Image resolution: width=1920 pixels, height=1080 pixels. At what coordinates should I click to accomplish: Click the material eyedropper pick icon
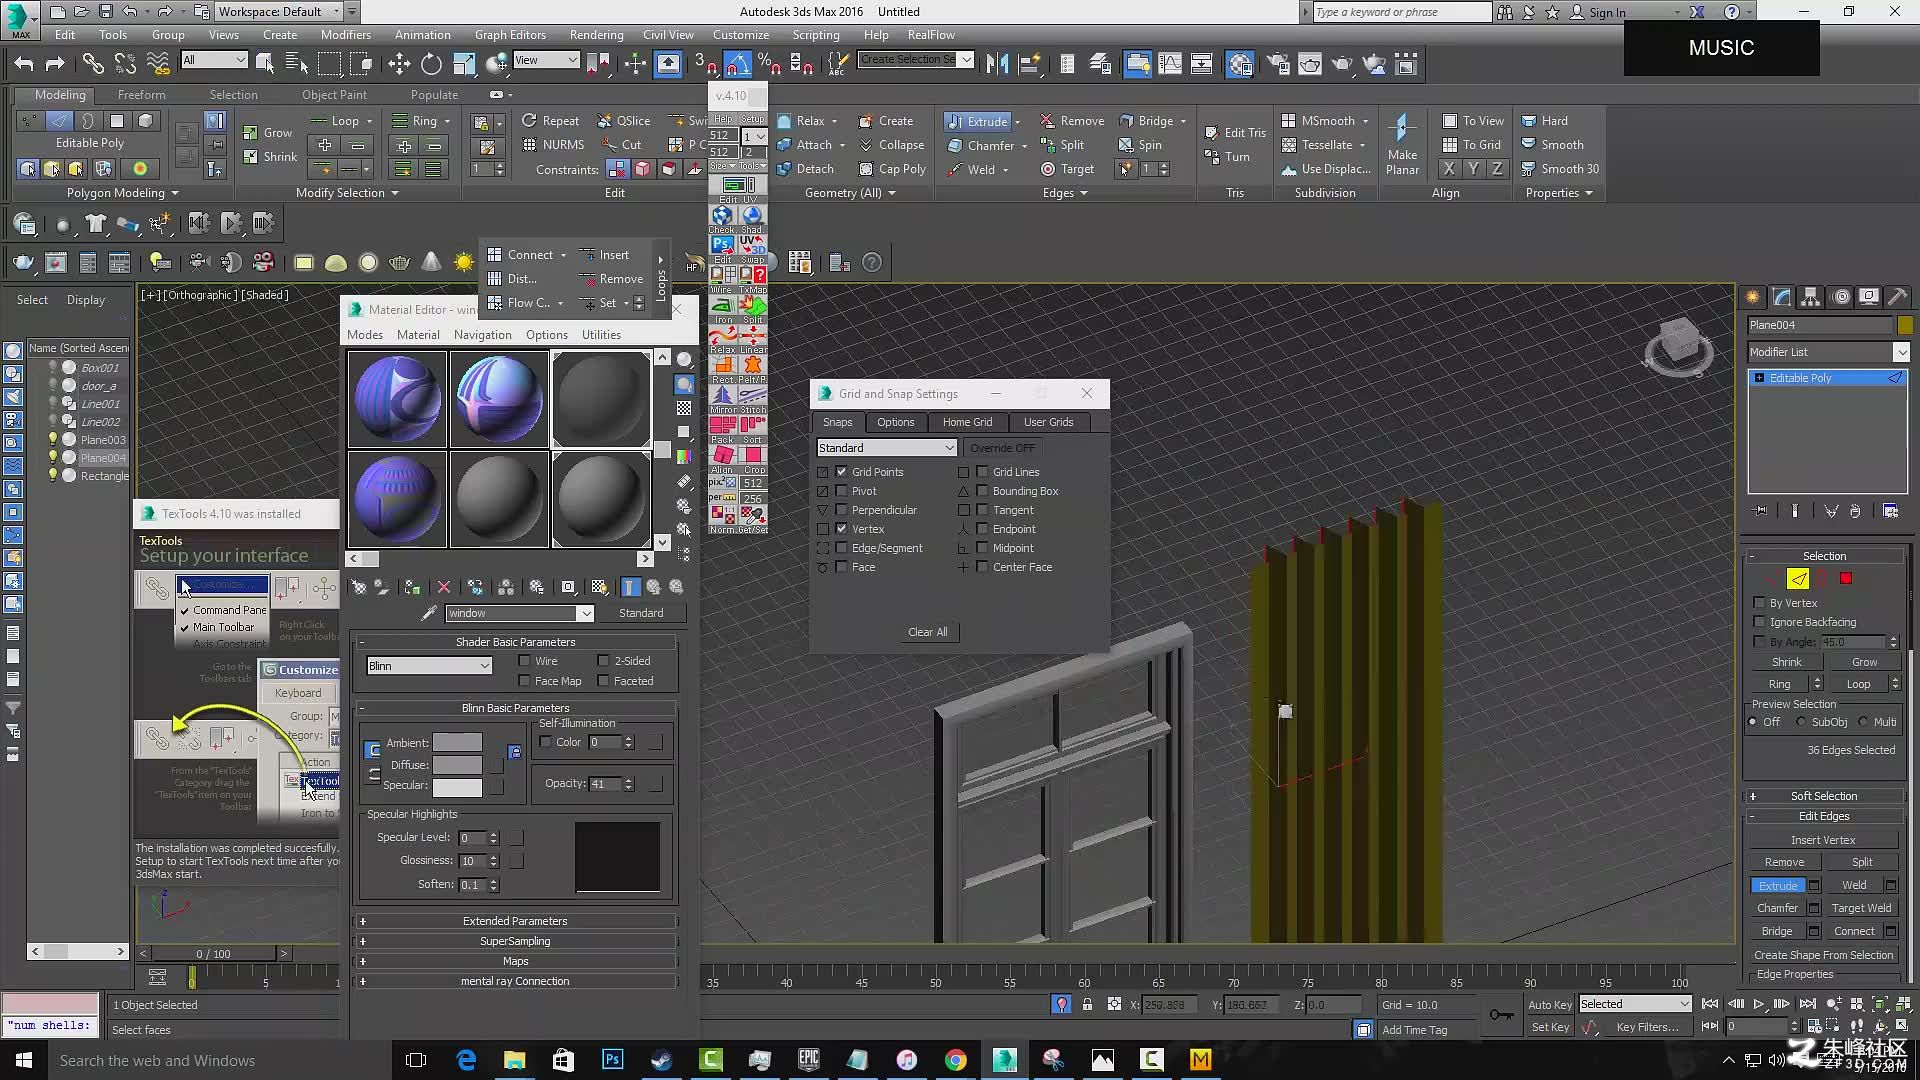pos(429,613)
